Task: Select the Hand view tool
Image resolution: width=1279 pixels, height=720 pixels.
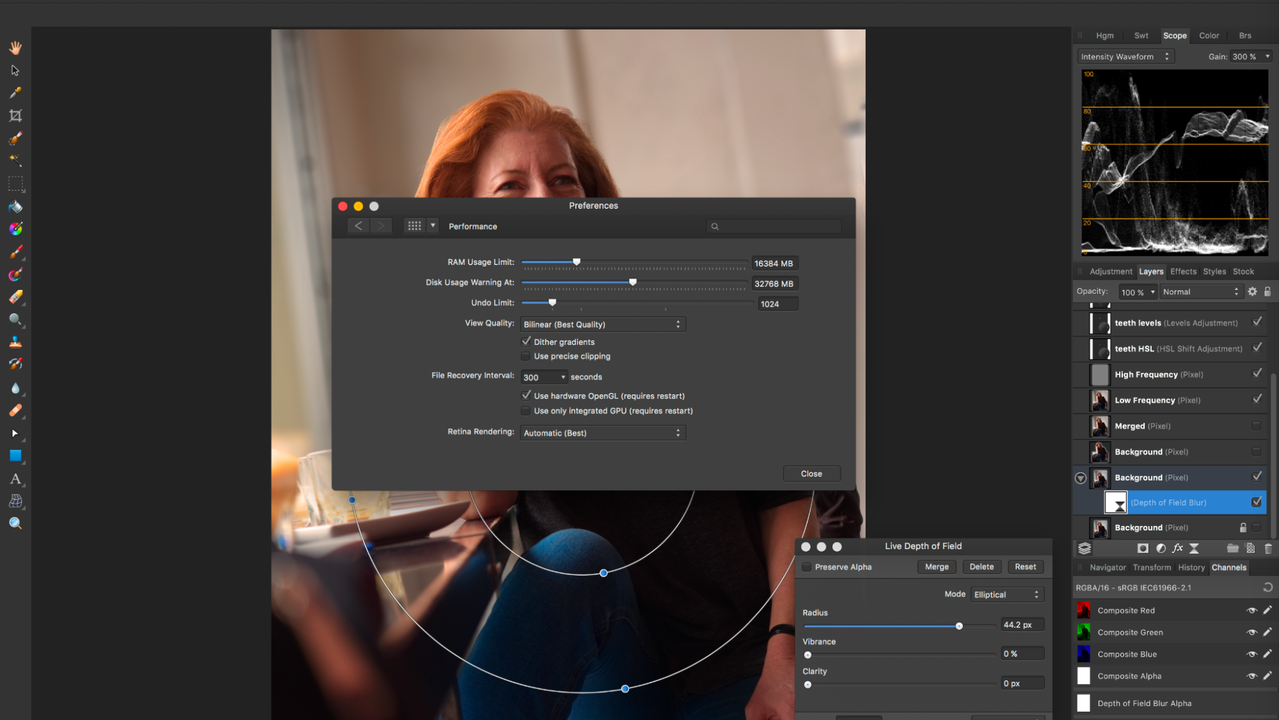Action: click(15, 48)
